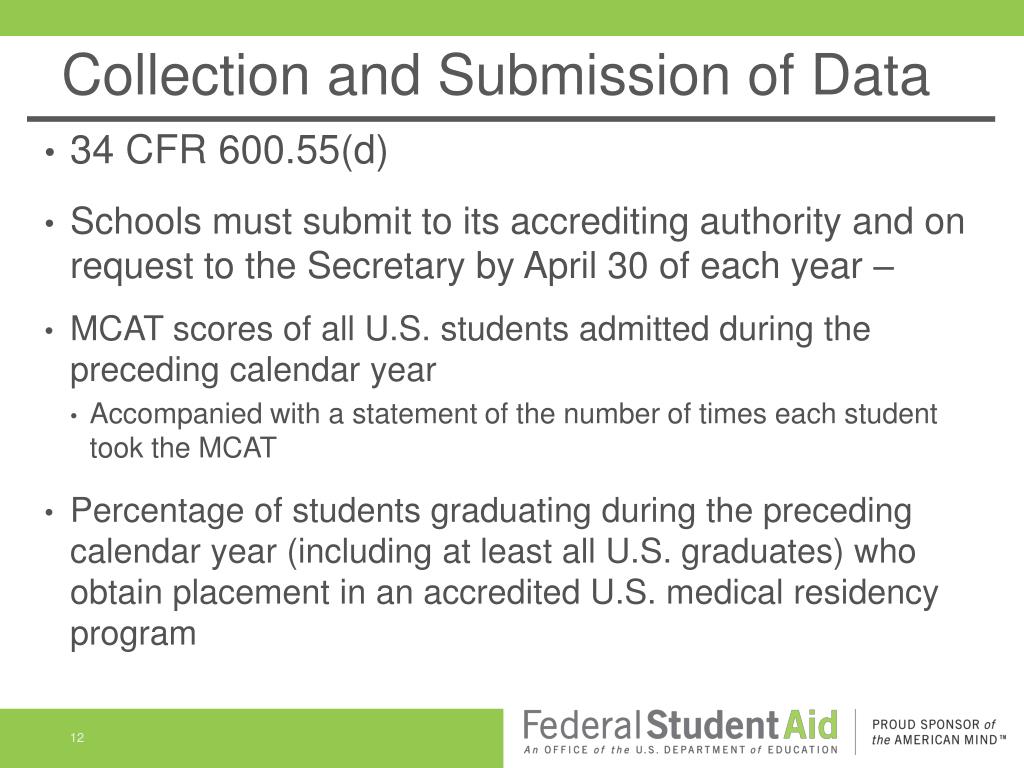Click the preceding calendar year line
This screenshot has width=1024, height=768.
point(253,370)
